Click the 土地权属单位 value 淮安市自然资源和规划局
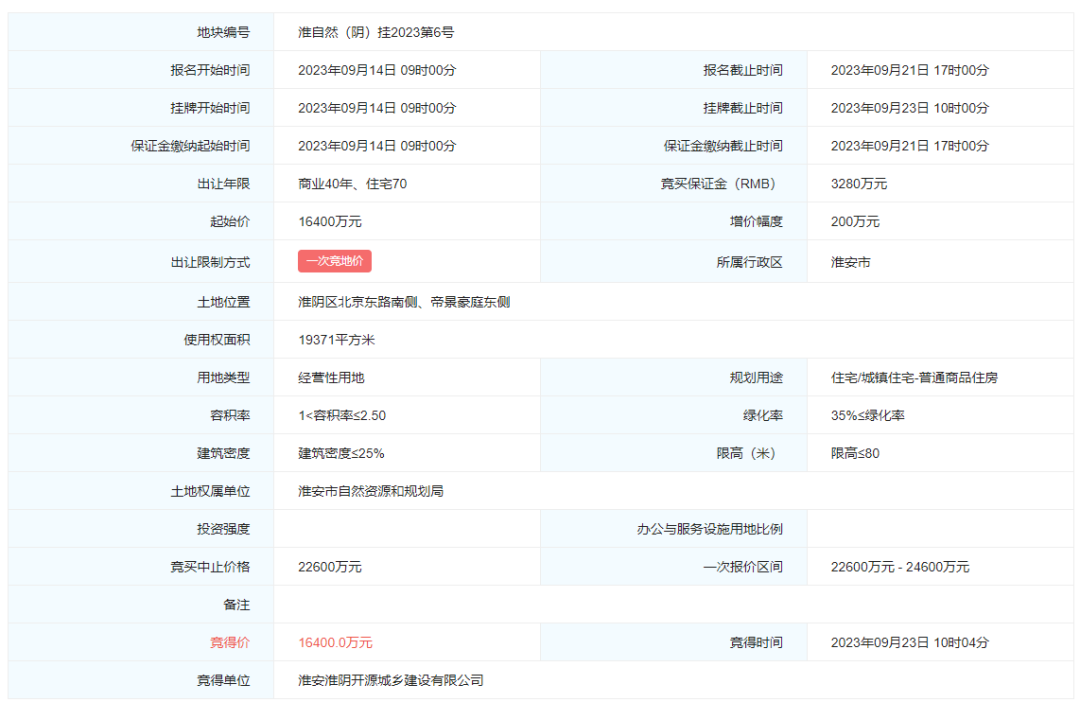 point(370,492)
